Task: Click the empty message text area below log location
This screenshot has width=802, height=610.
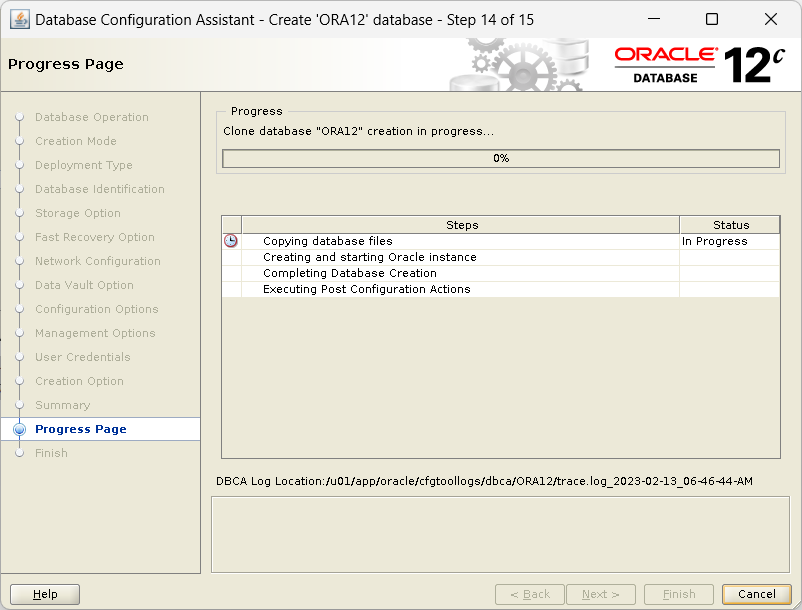Action: pyautogui.click(x=500, y=534)
